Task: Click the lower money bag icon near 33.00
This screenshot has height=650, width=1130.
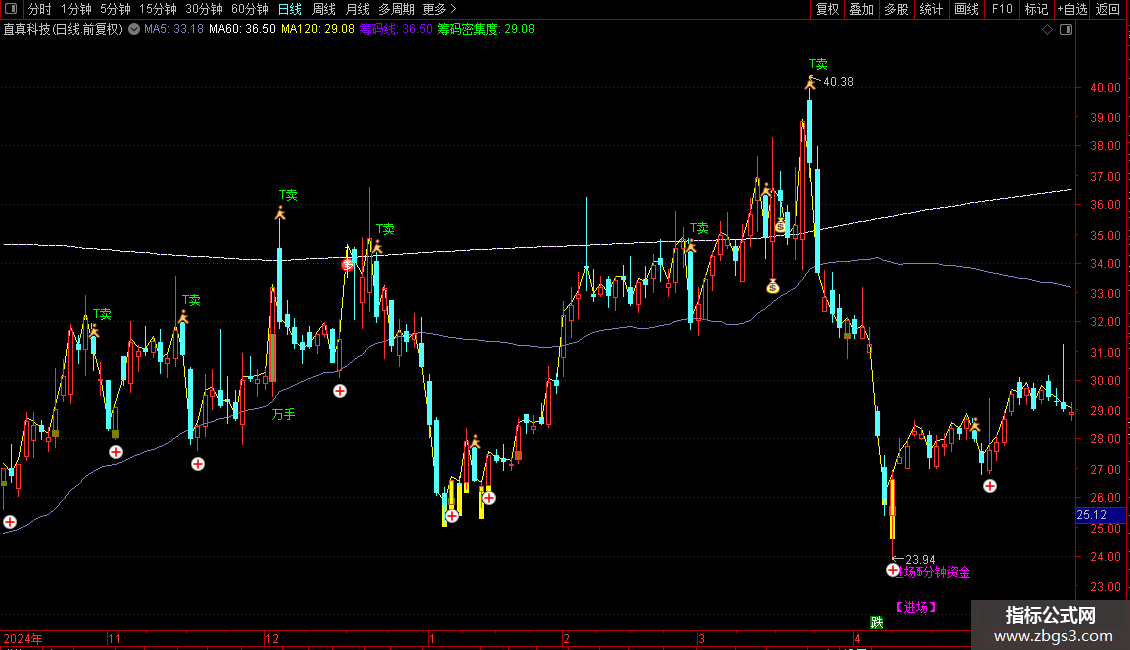Action: (x=773, y=287)
